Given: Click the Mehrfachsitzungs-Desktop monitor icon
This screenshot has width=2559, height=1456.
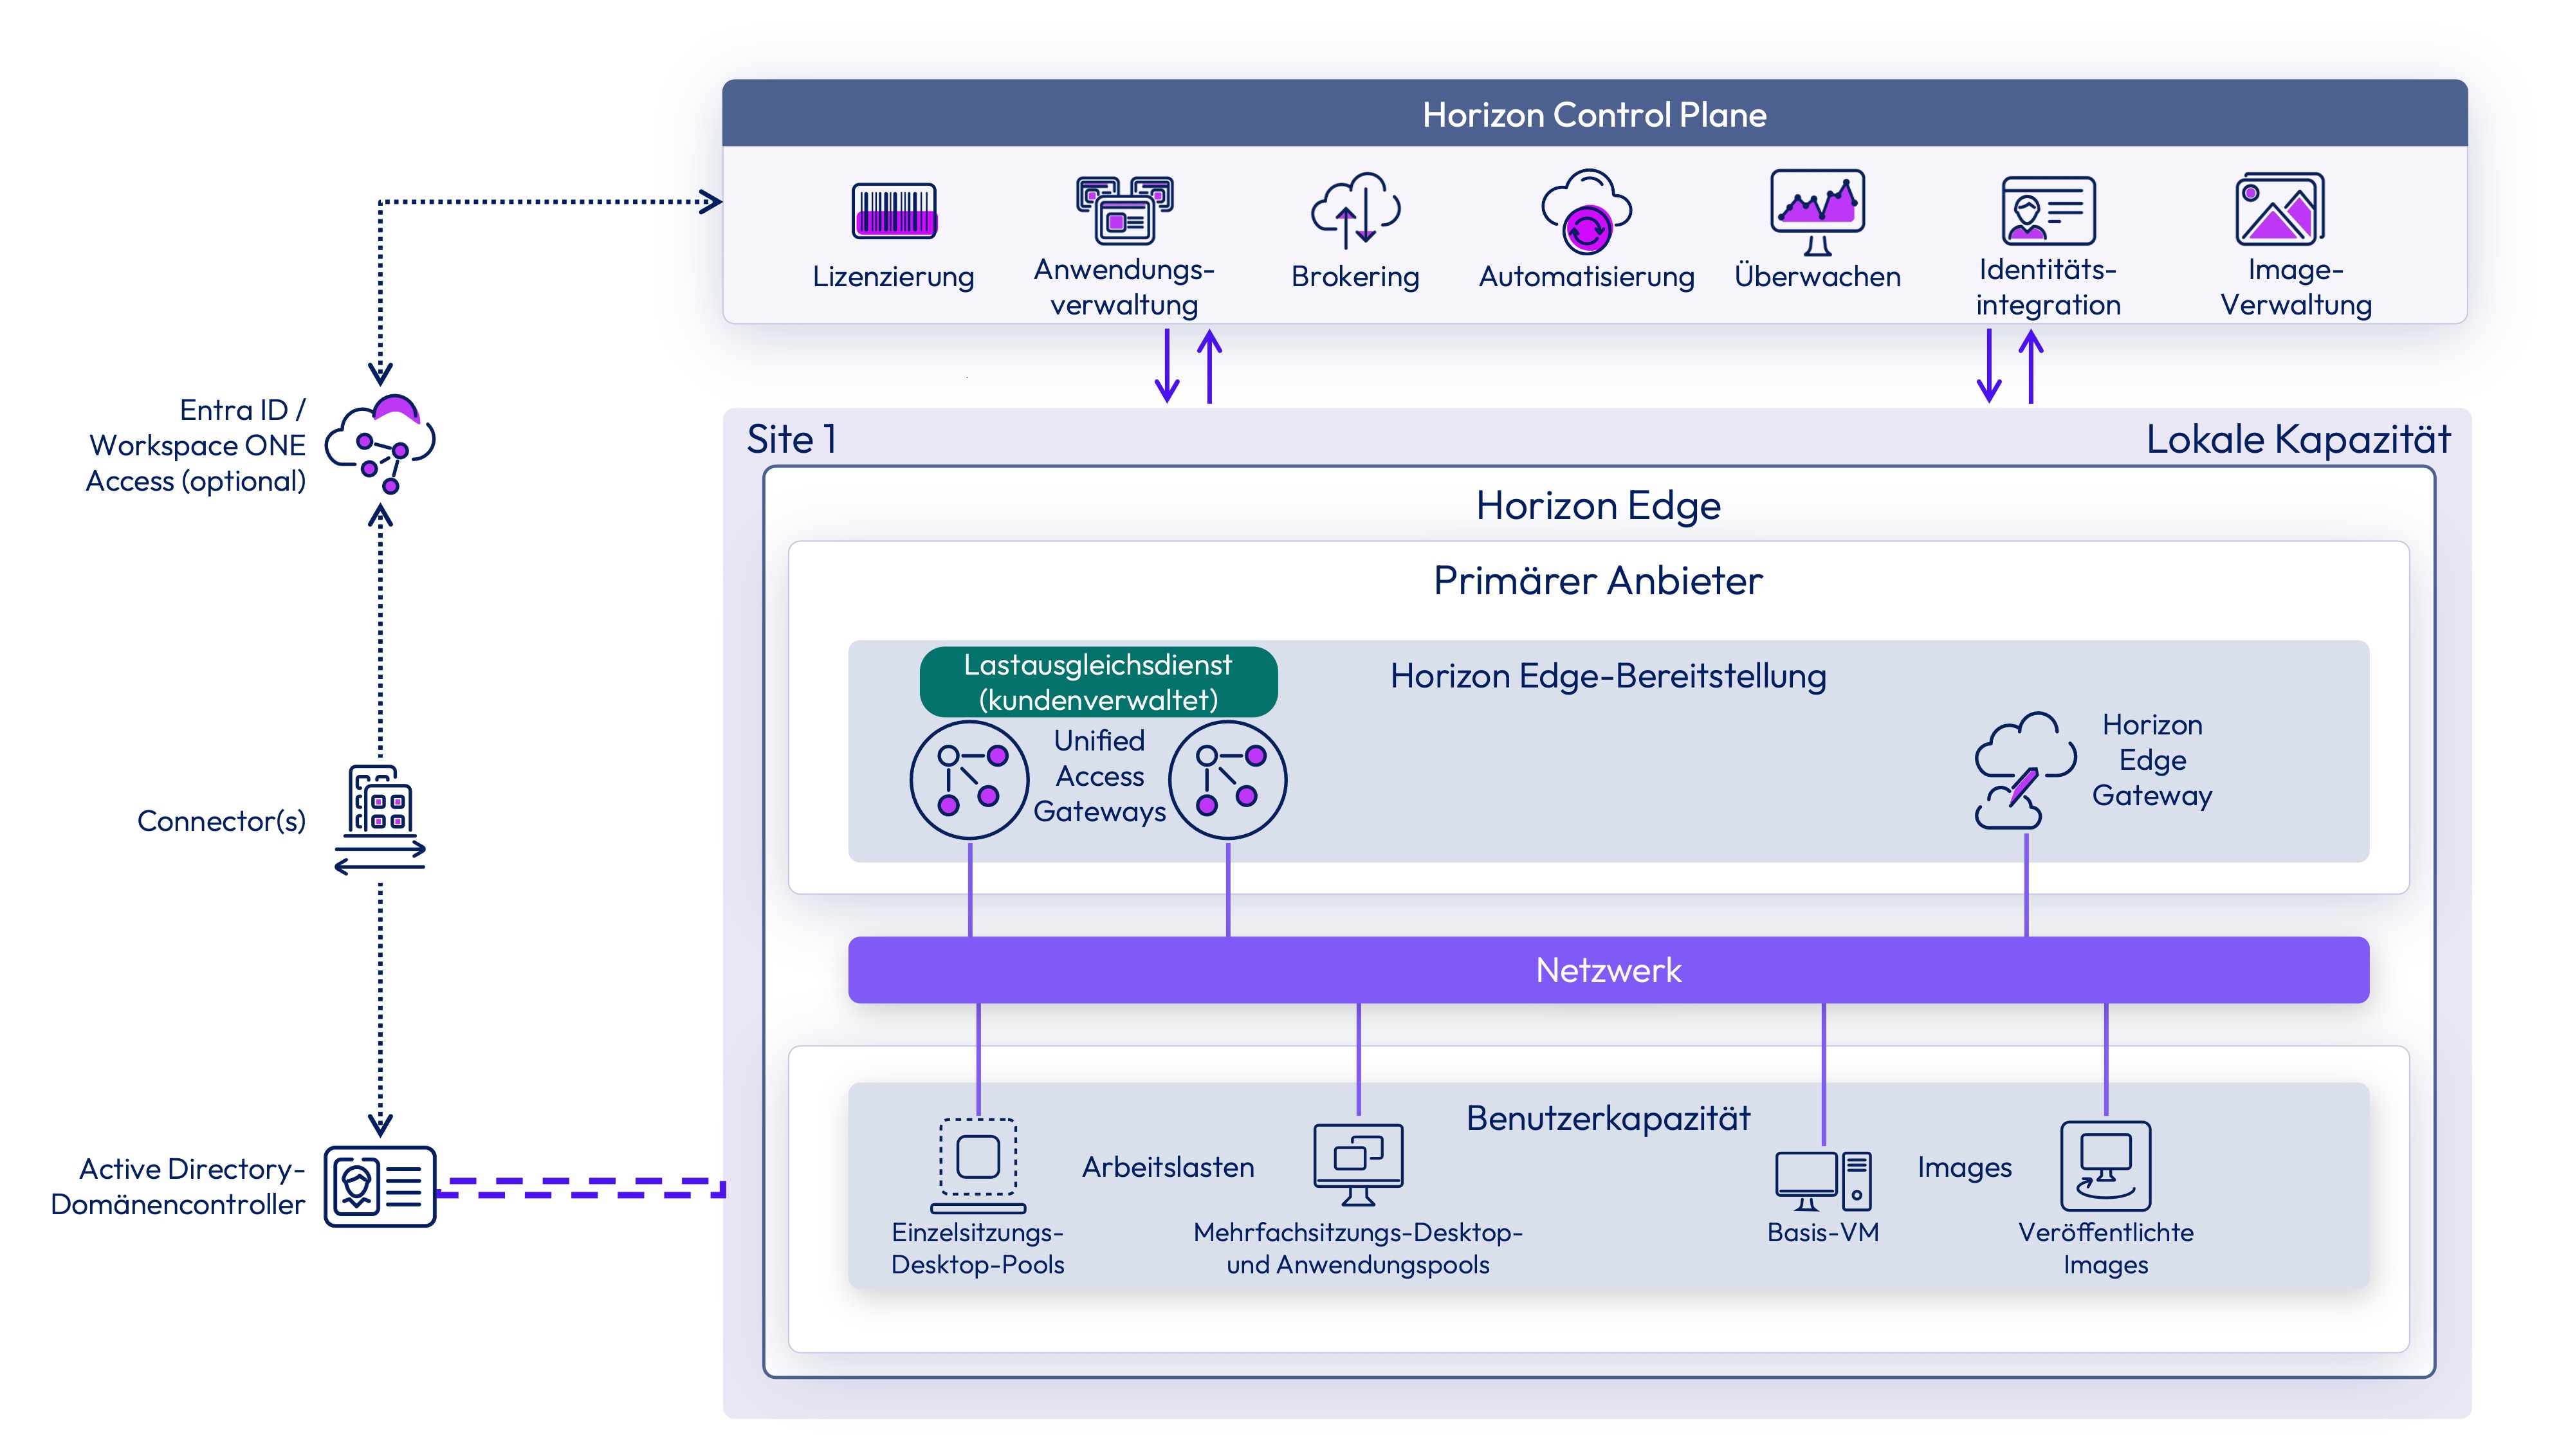Looking at the screenshot, I should click(1358, 1165).
